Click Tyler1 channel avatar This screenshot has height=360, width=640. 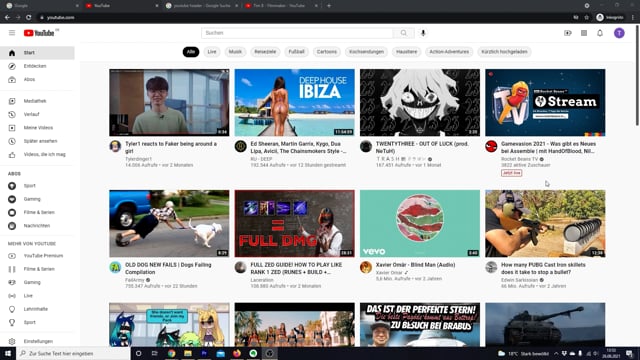click(x=115, y=146)
